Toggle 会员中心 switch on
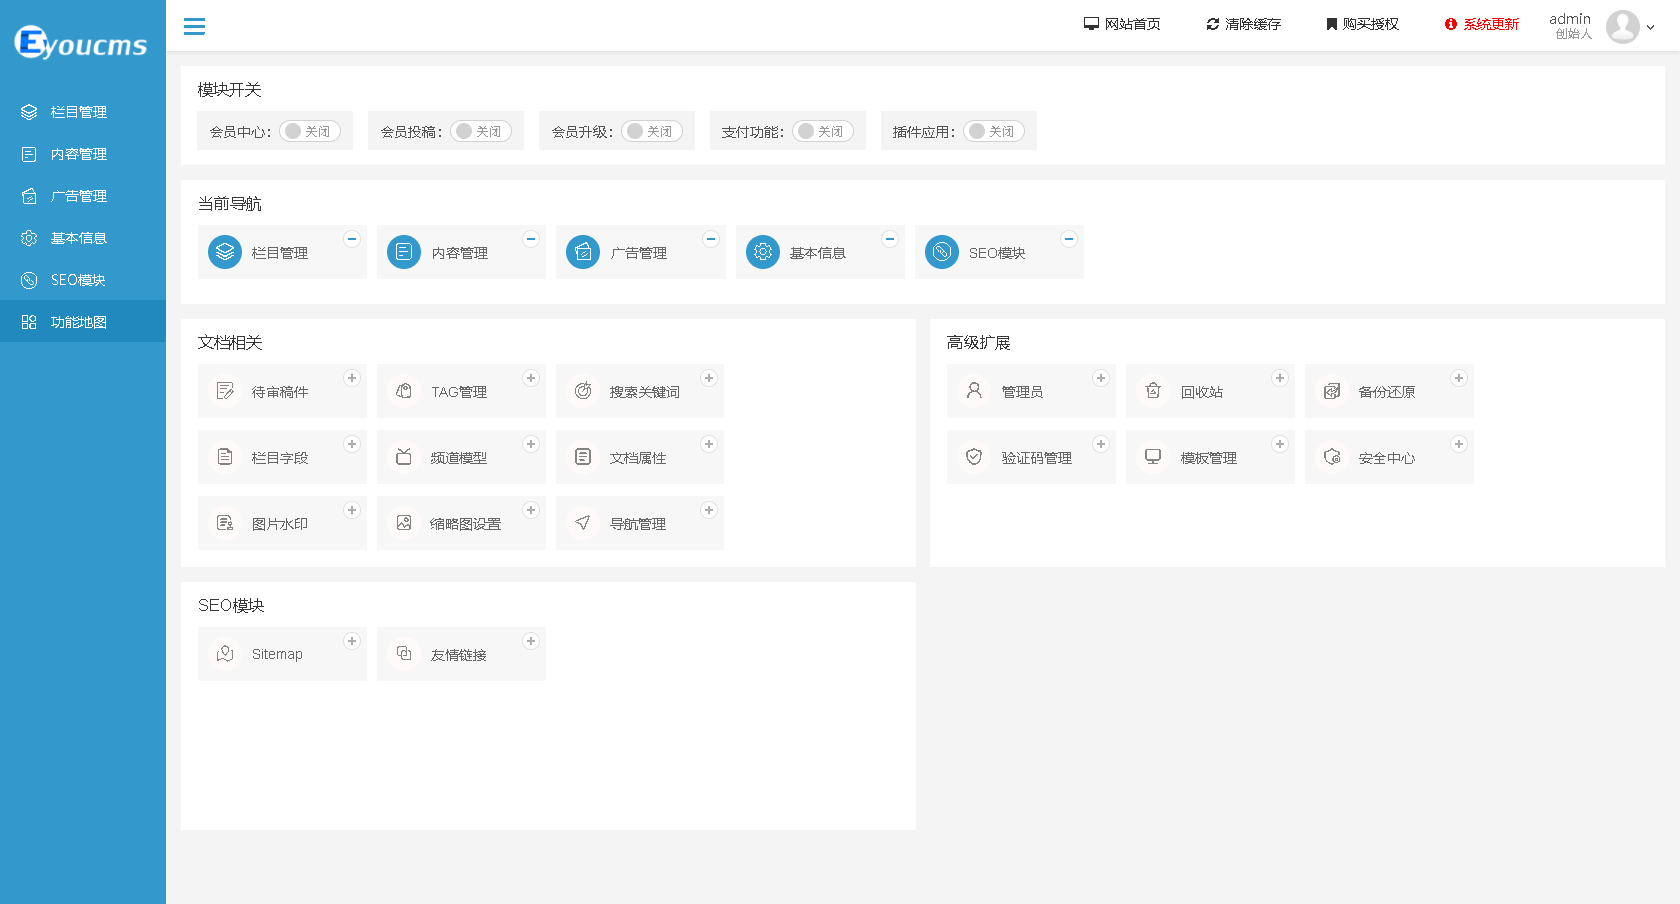This screenshot has width=1680, height=904. (309, 130)
